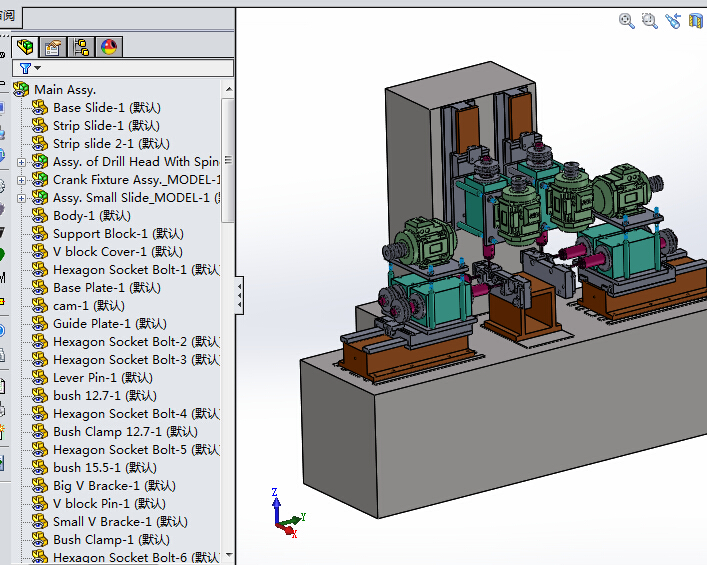
Task: Select Strip slide 2-1 part
Action: tap(111, 144)
